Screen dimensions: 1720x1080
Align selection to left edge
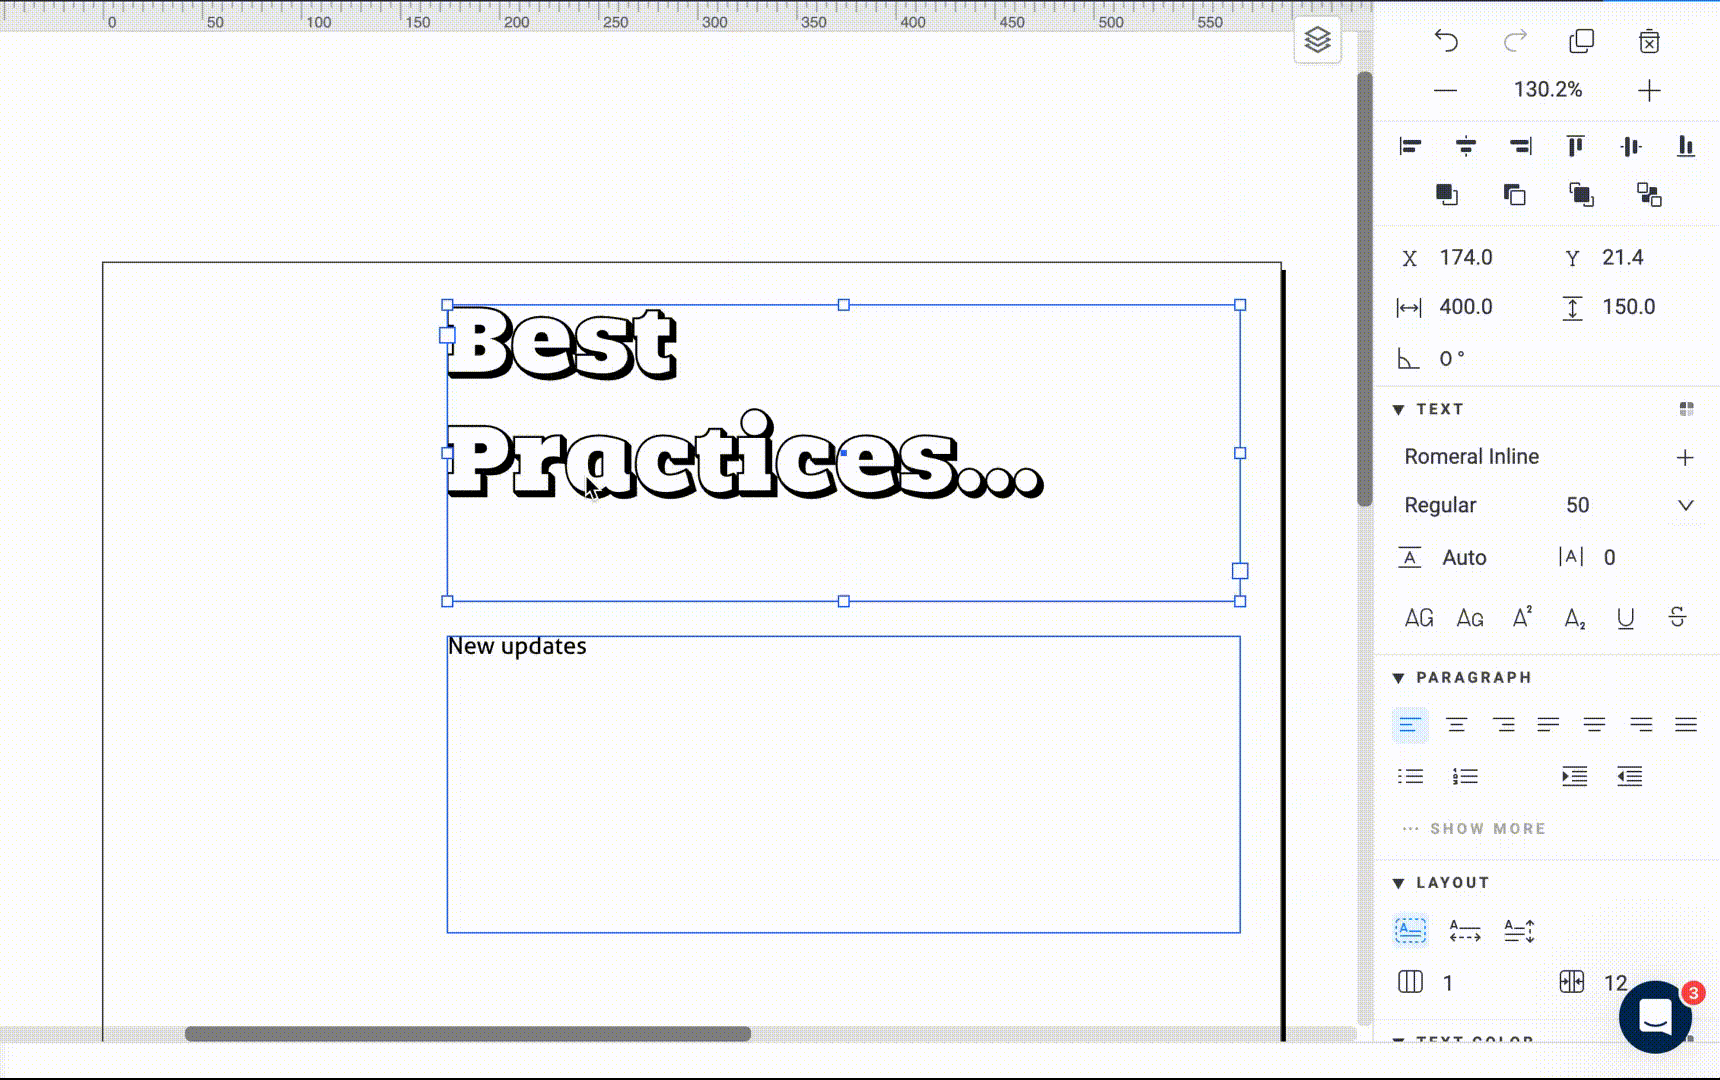point(1410,147)
